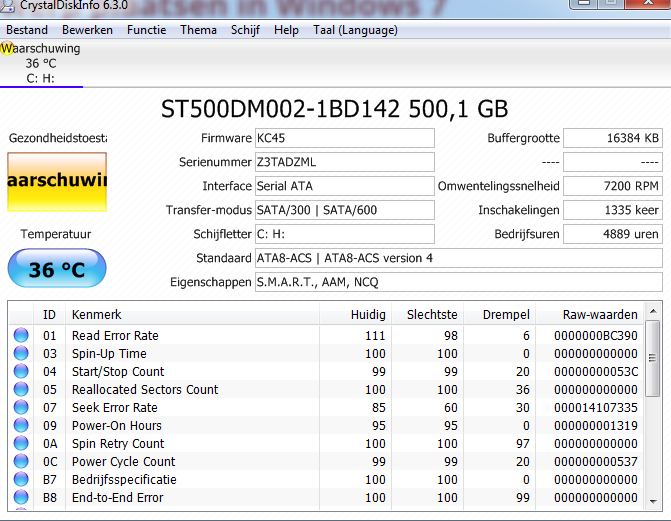Image resolution: width=671 pixels, height=521 pixels.
Task: Click the Transfer-modus field SATA/300 | SATA/600
Action: coord(345,210)
